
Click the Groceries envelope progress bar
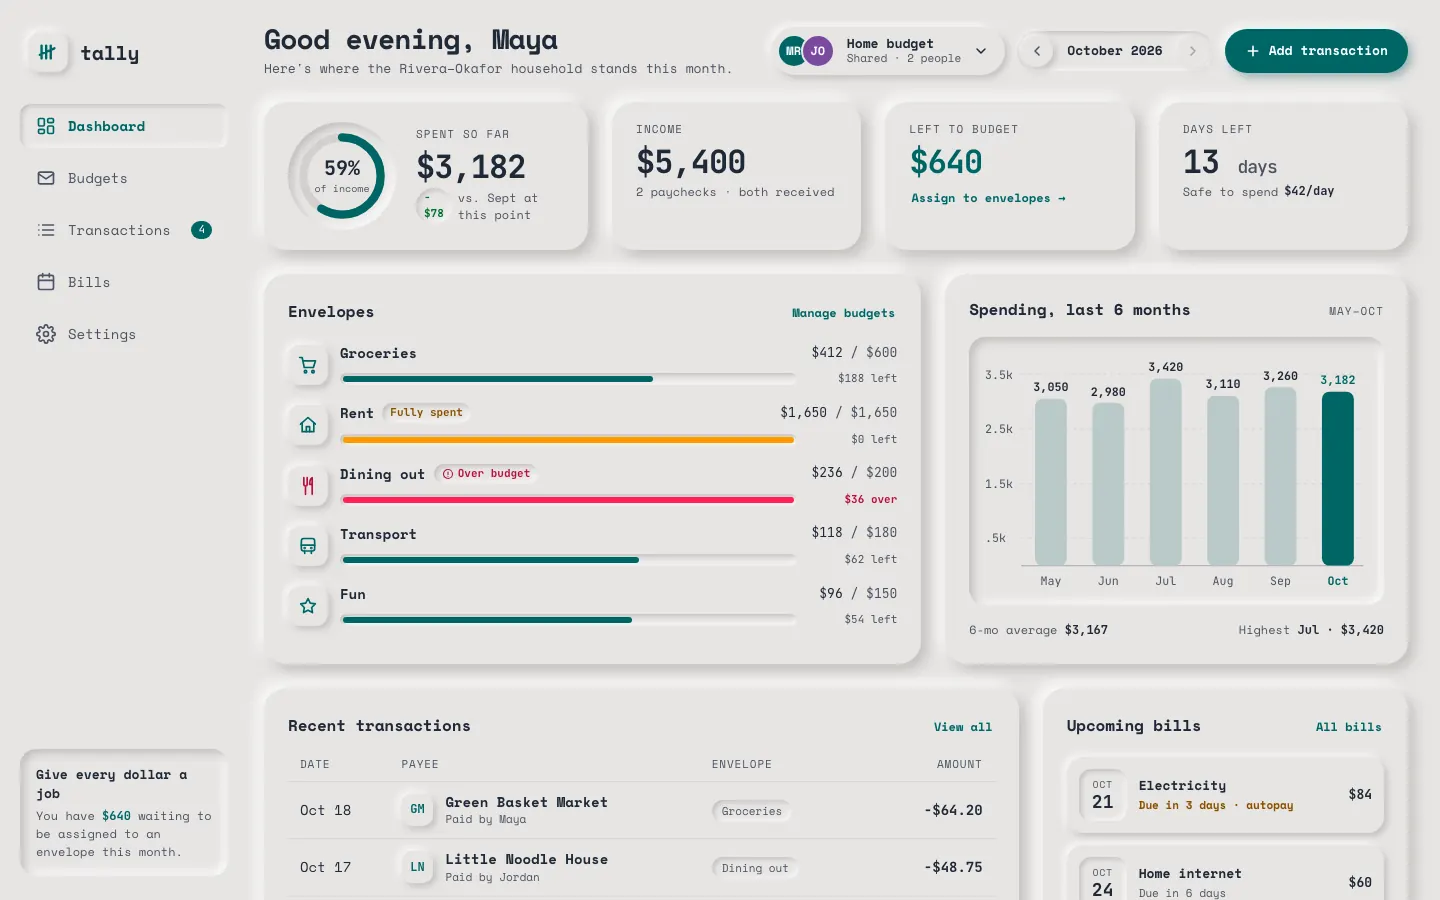pyautogui.click(x=568, y=379)
